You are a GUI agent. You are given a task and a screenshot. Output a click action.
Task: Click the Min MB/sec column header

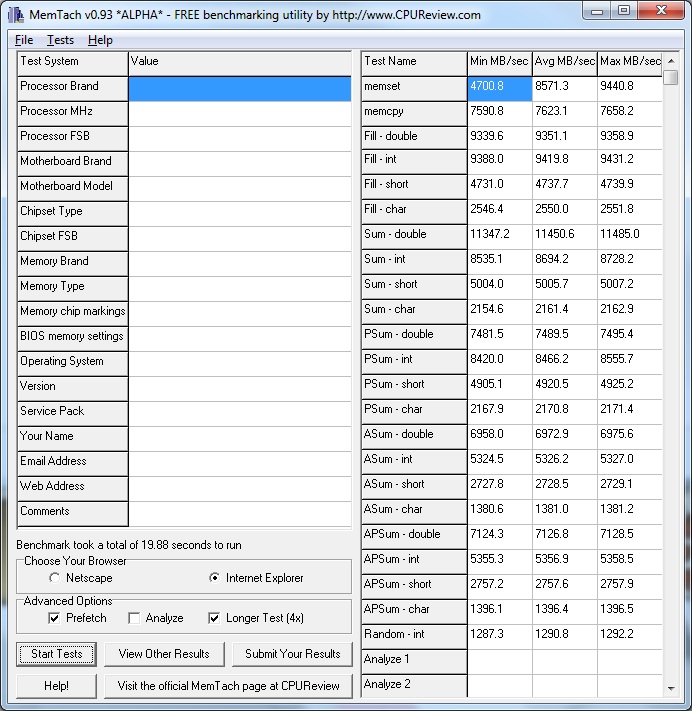[500, 63]
